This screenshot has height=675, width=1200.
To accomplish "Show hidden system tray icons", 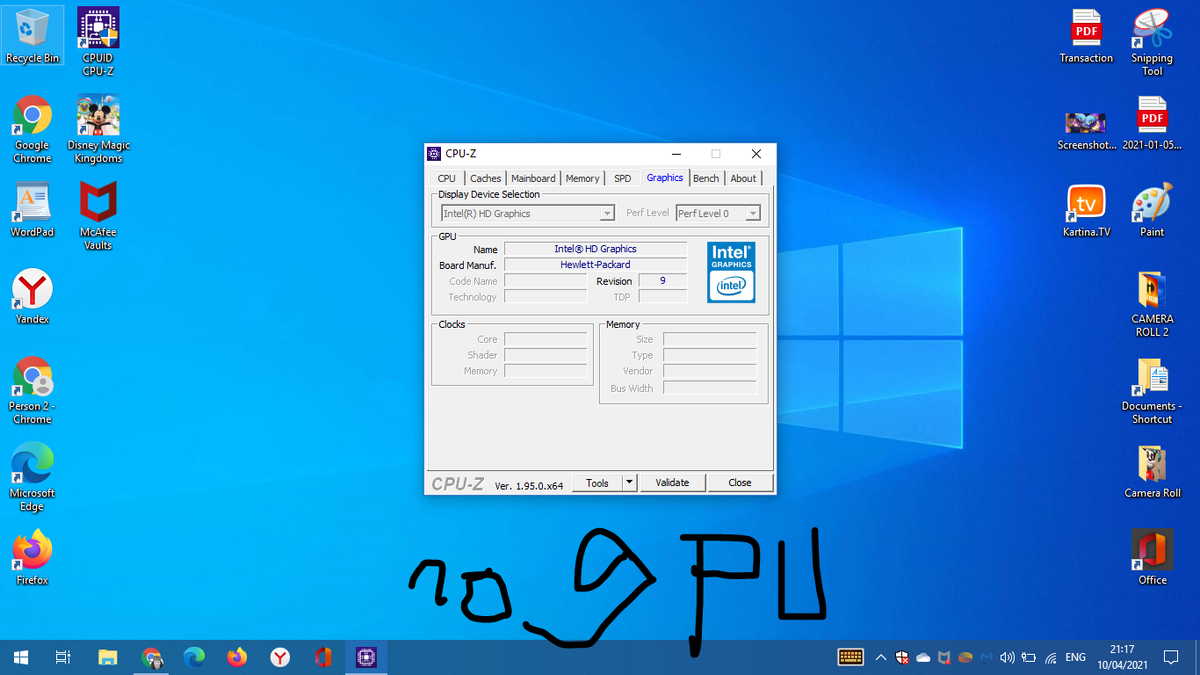I will 881,657.
